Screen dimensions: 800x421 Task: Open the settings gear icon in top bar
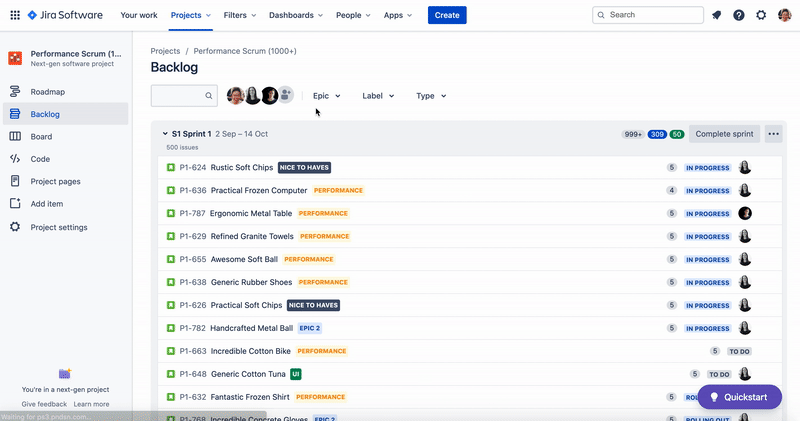tap(761, 15)
